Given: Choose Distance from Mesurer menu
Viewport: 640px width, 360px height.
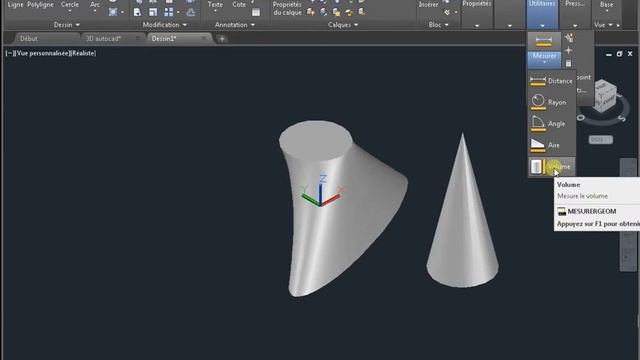Looking at the screenshot, I should (551, 81).
